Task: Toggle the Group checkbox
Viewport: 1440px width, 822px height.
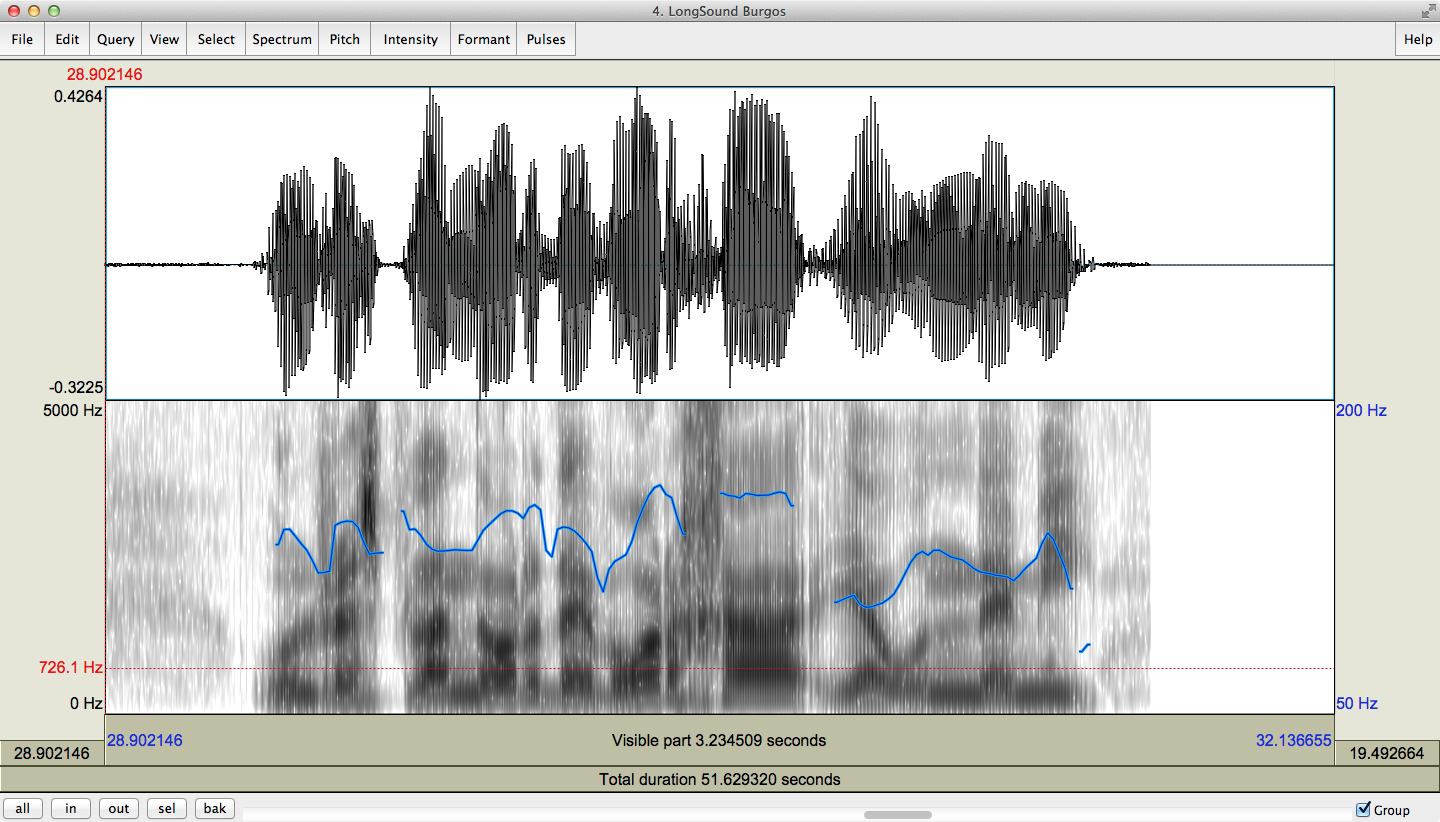Action: (1364, 809)
